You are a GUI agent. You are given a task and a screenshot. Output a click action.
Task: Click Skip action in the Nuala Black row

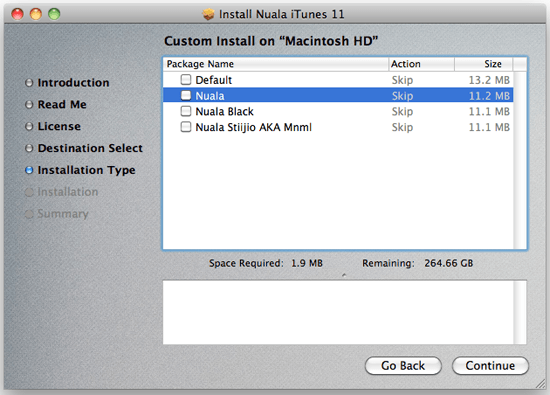pyautogui.click(x=402, y=112)
